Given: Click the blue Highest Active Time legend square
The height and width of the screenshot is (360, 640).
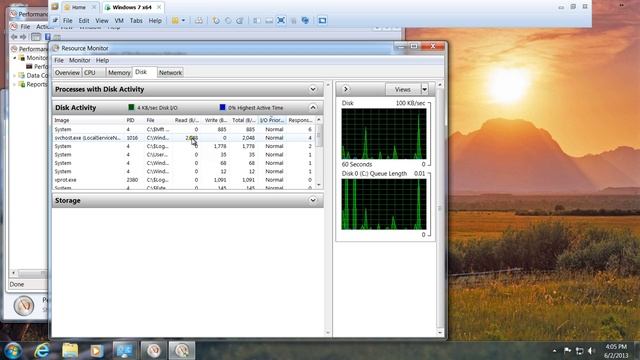Looking at the screenshot, I should click(x=222, y=107).
